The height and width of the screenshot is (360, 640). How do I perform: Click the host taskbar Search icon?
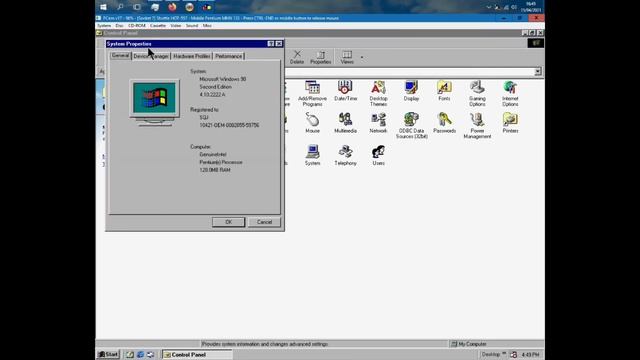coord(120,7)
